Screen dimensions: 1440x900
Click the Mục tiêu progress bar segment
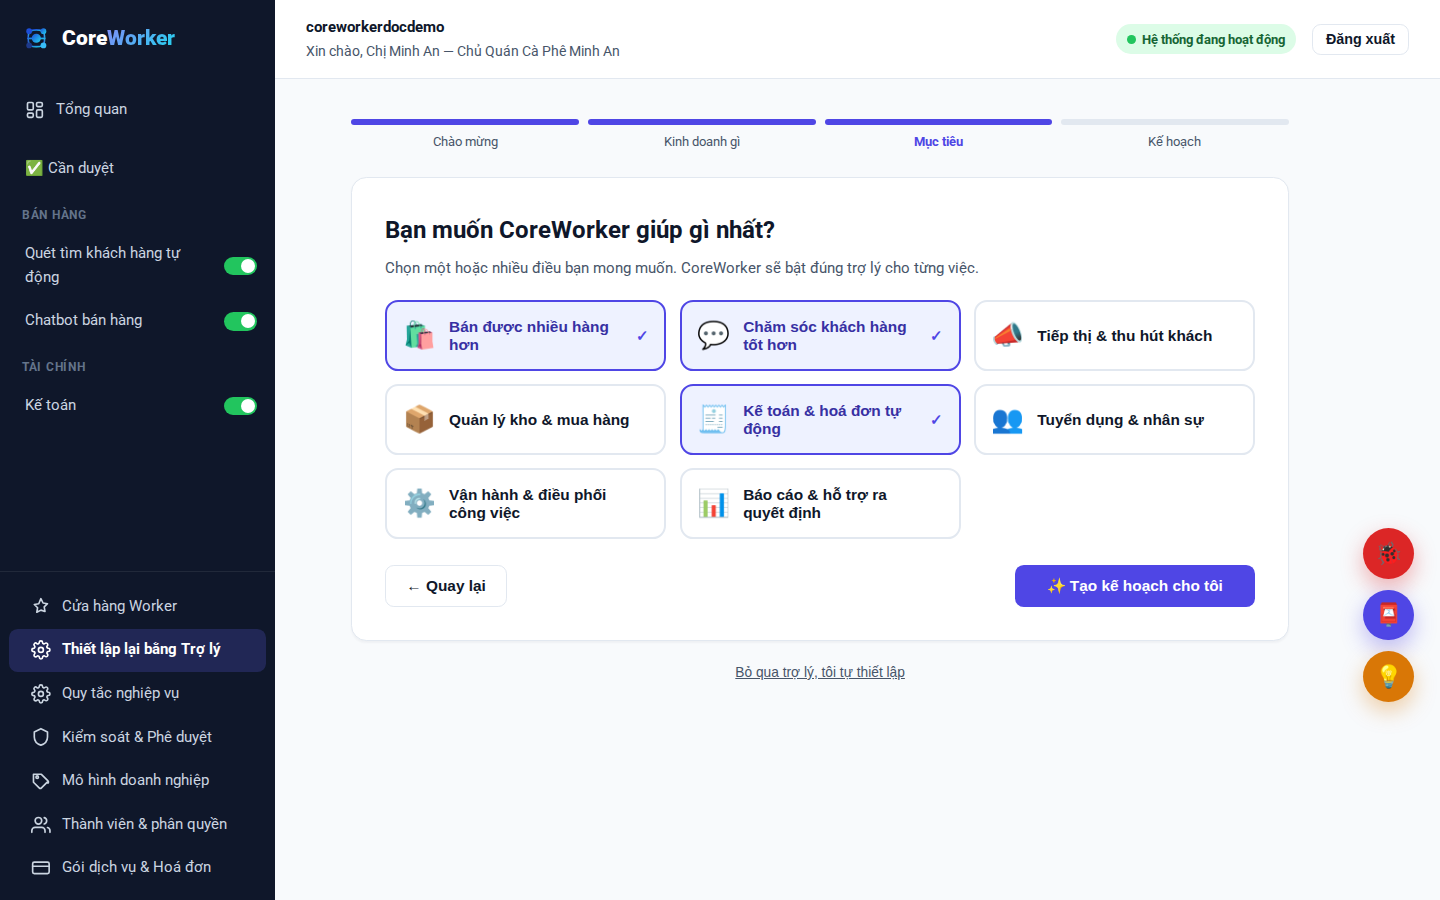tap(938, 122)
